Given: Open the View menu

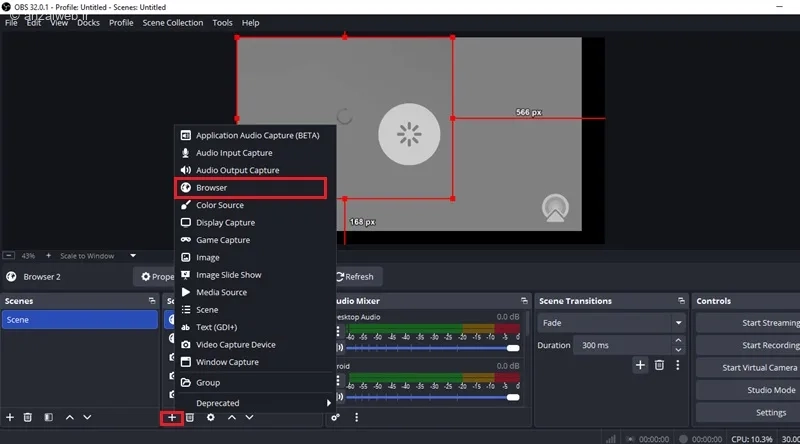Looking at the screenshot, I should (x=59, y=22).
